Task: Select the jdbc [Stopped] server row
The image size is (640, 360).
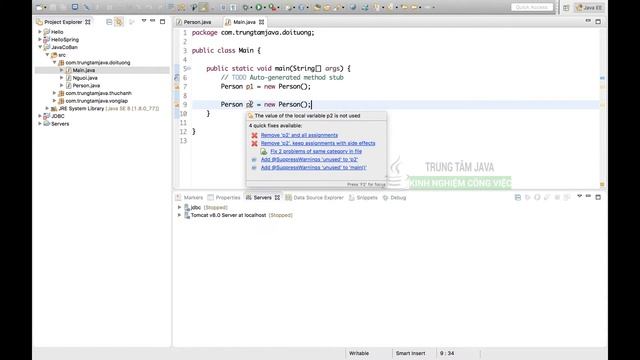Action: pos(205,207)
